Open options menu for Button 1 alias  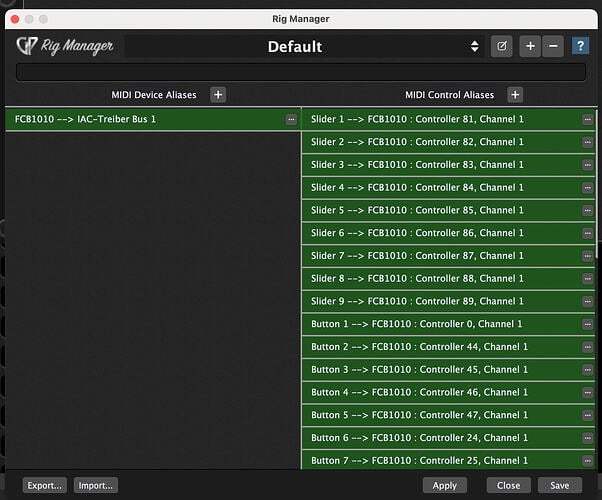coord(587,324)
